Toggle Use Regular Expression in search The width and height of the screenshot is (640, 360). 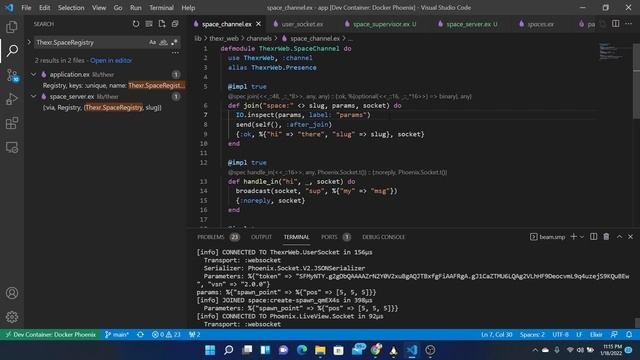(x=174, y=42)
